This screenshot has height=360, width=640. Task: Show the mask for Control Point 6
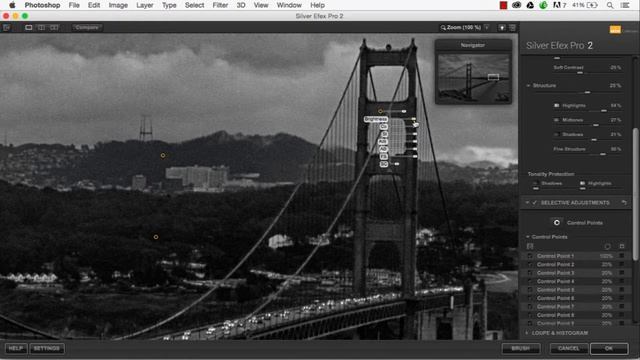622,298
